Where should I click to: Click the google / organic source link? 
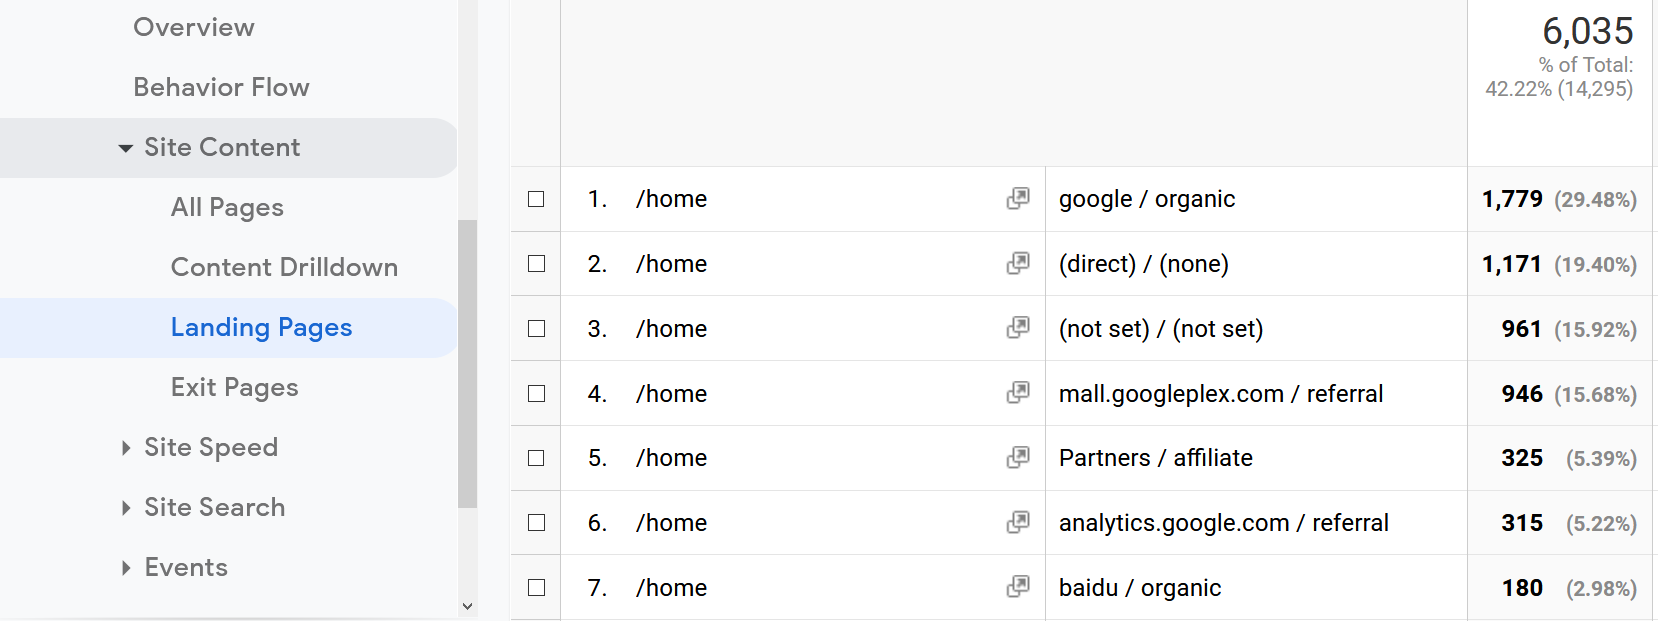pos(1147,199)
